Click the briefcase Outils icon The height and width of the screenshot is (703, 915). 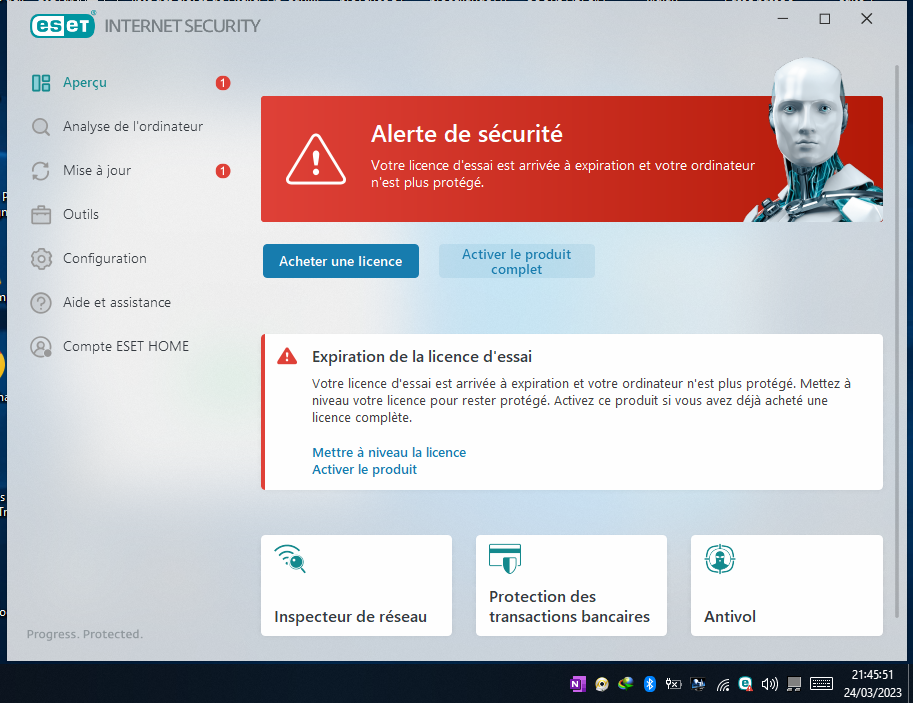41,215
